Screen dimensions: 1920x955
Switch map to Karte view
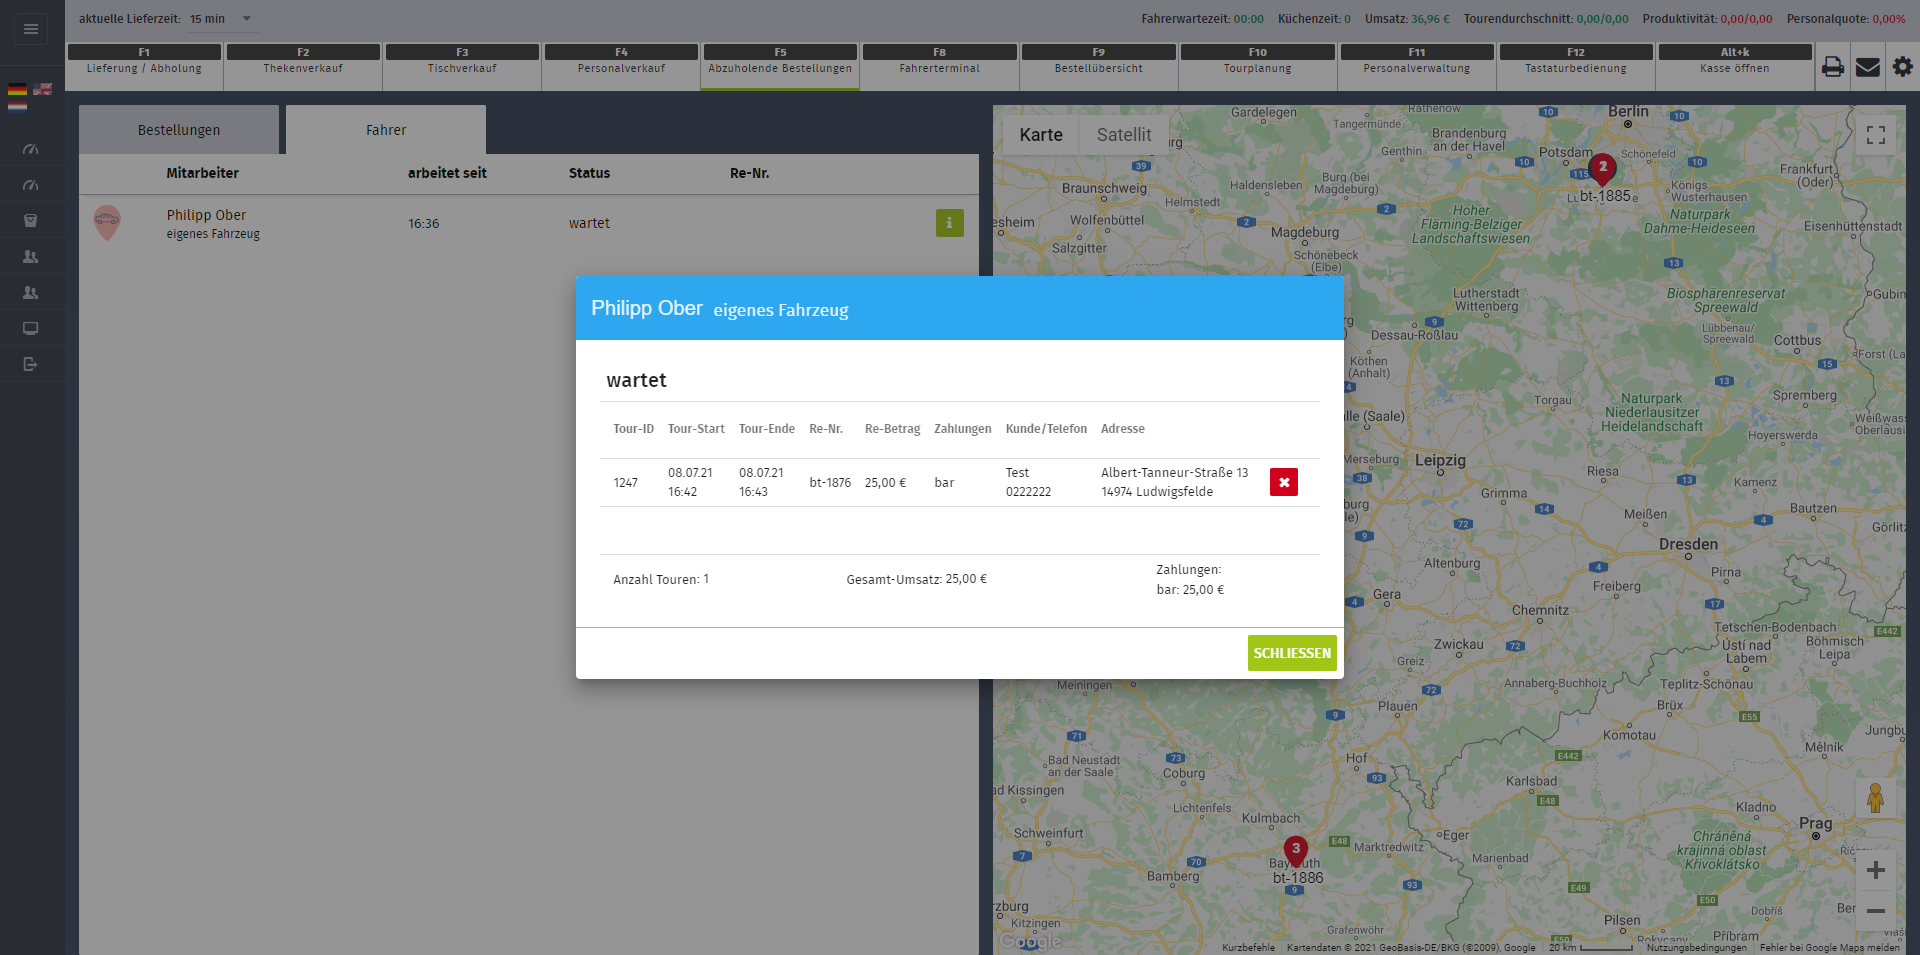tap(1041, 135)
